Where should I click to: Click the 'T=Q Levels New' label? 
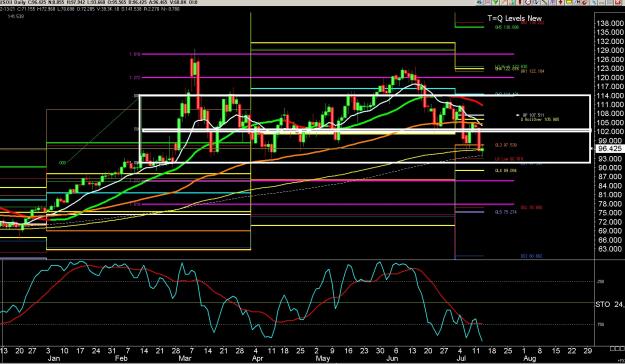point(515,18)
